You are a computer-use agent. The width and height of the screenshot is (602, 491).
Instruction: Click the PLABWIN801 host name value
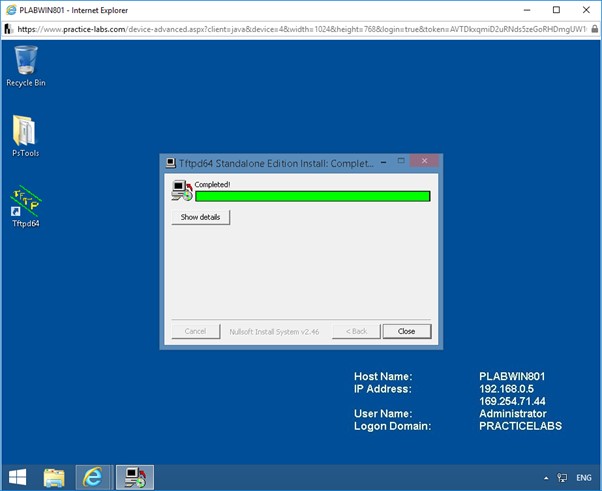(512, 376)
